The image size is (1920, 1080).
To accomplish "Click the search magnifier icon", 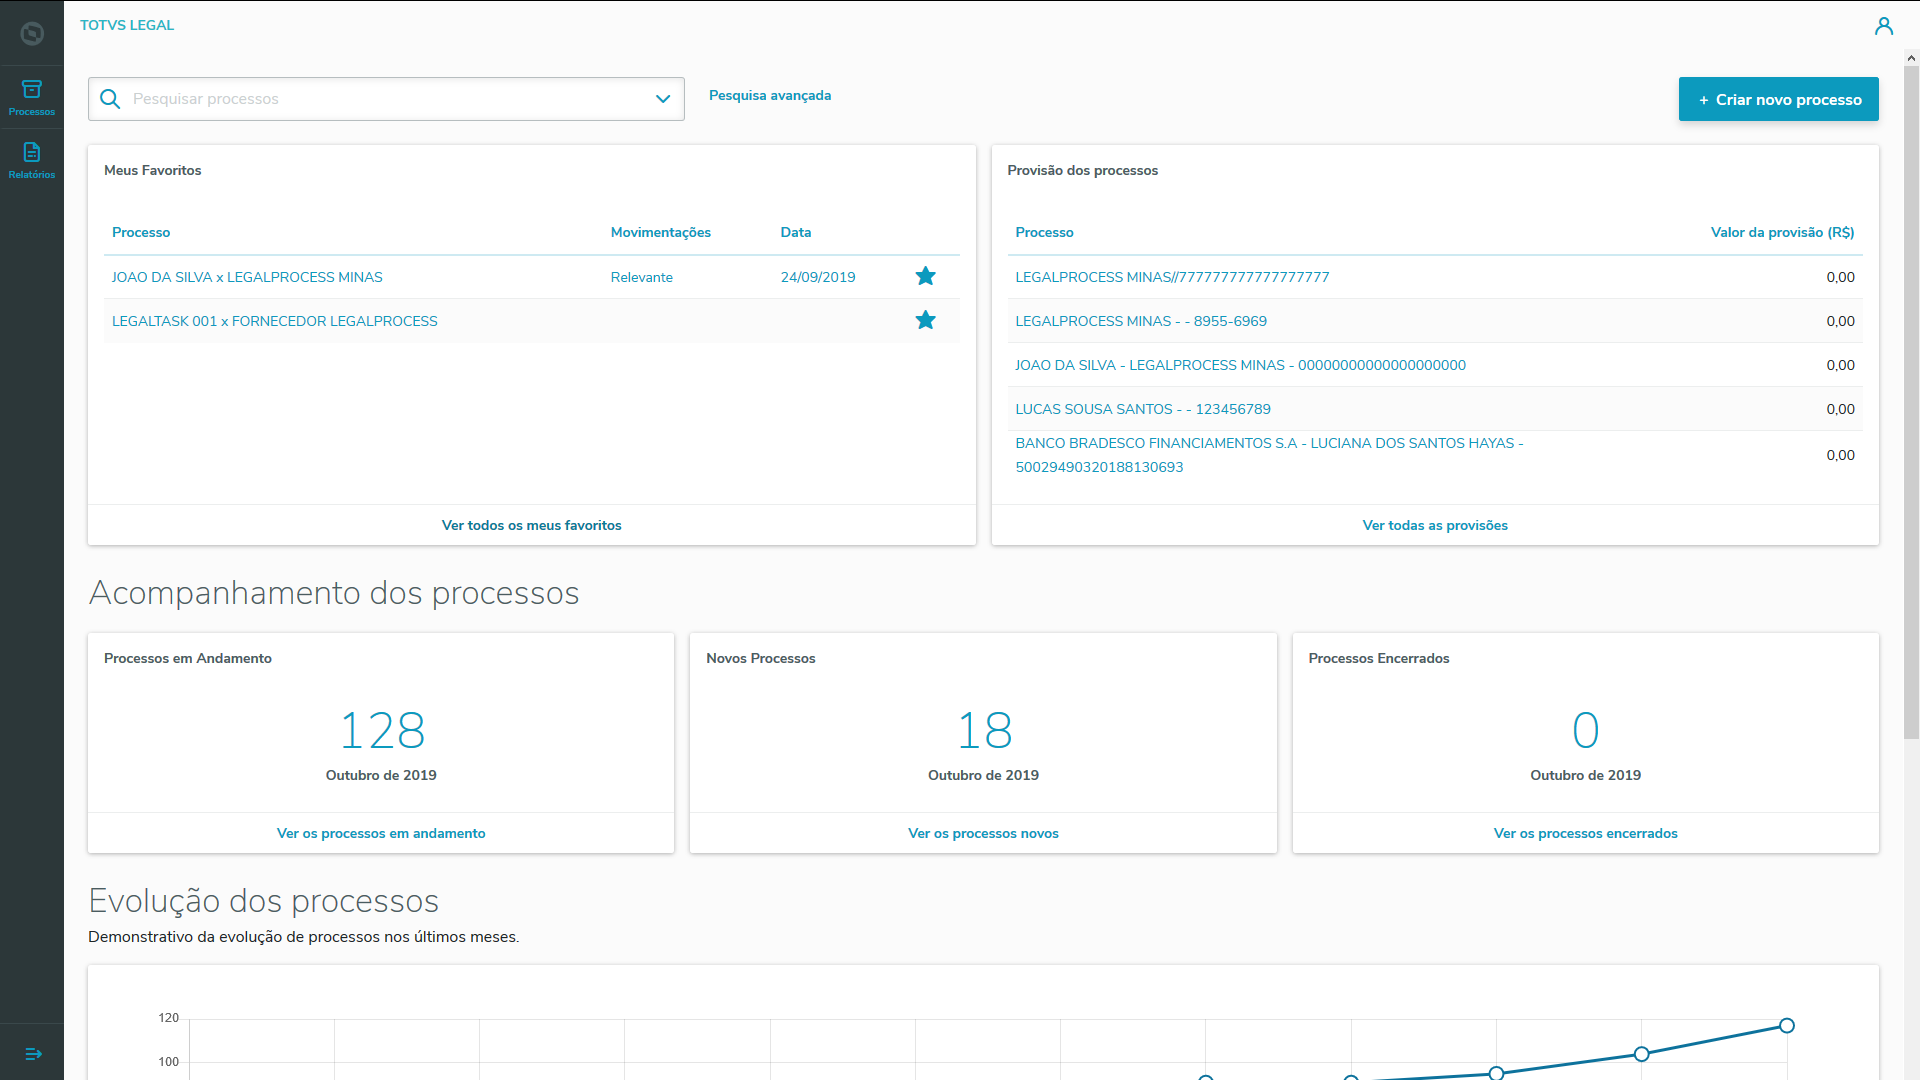I will click(x=111, y=99).
